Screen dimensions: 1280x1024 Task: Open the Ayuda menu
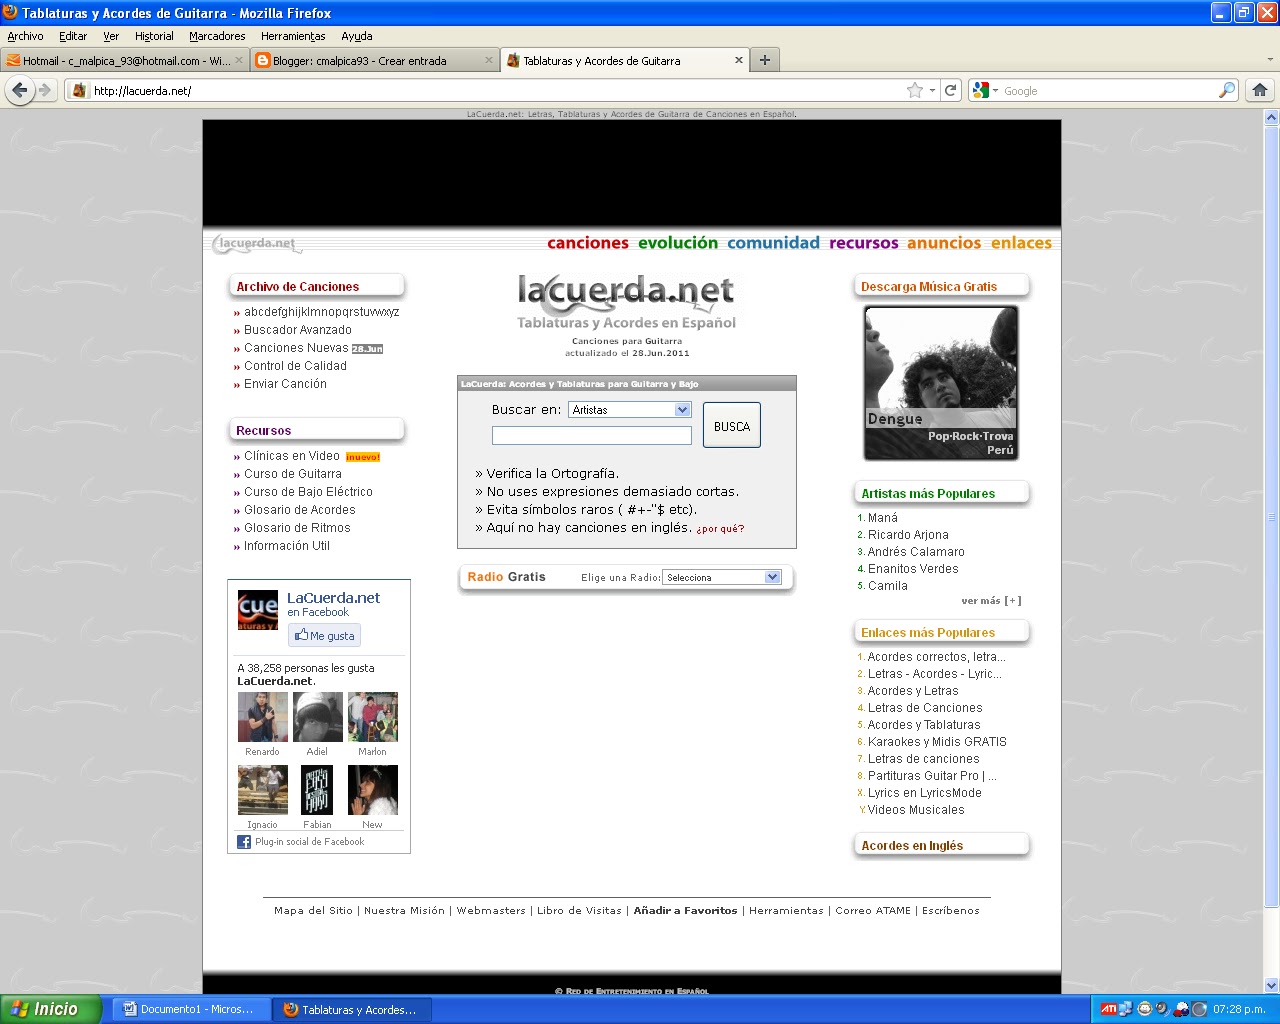pos(357,36)
